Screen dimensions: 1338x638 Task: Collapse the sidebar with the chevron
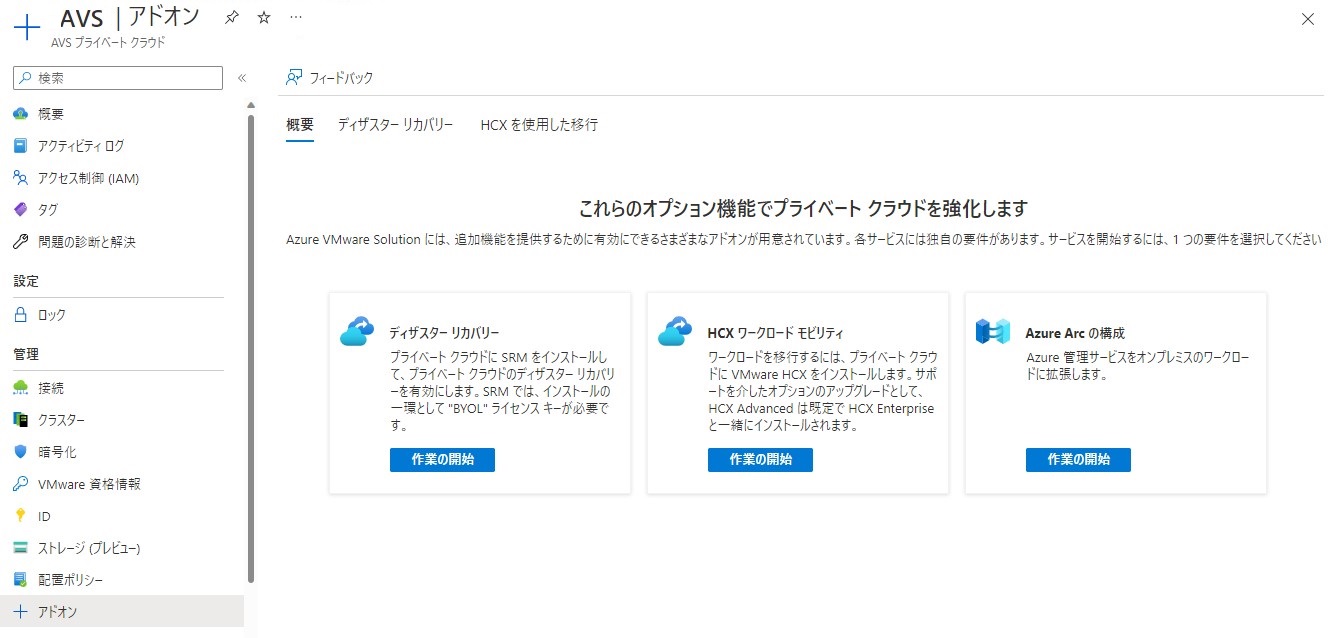pos(241,78)
